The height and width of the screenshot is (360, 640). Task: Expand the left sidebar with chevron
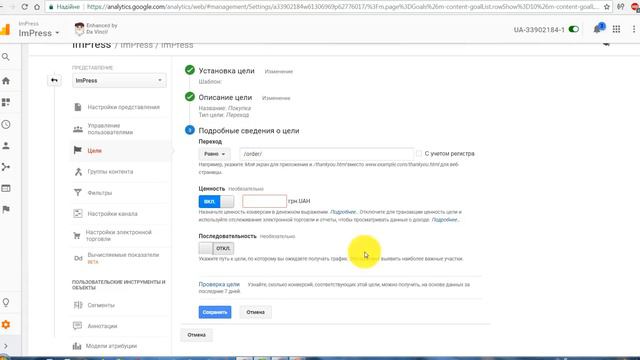tap(6, 346)
